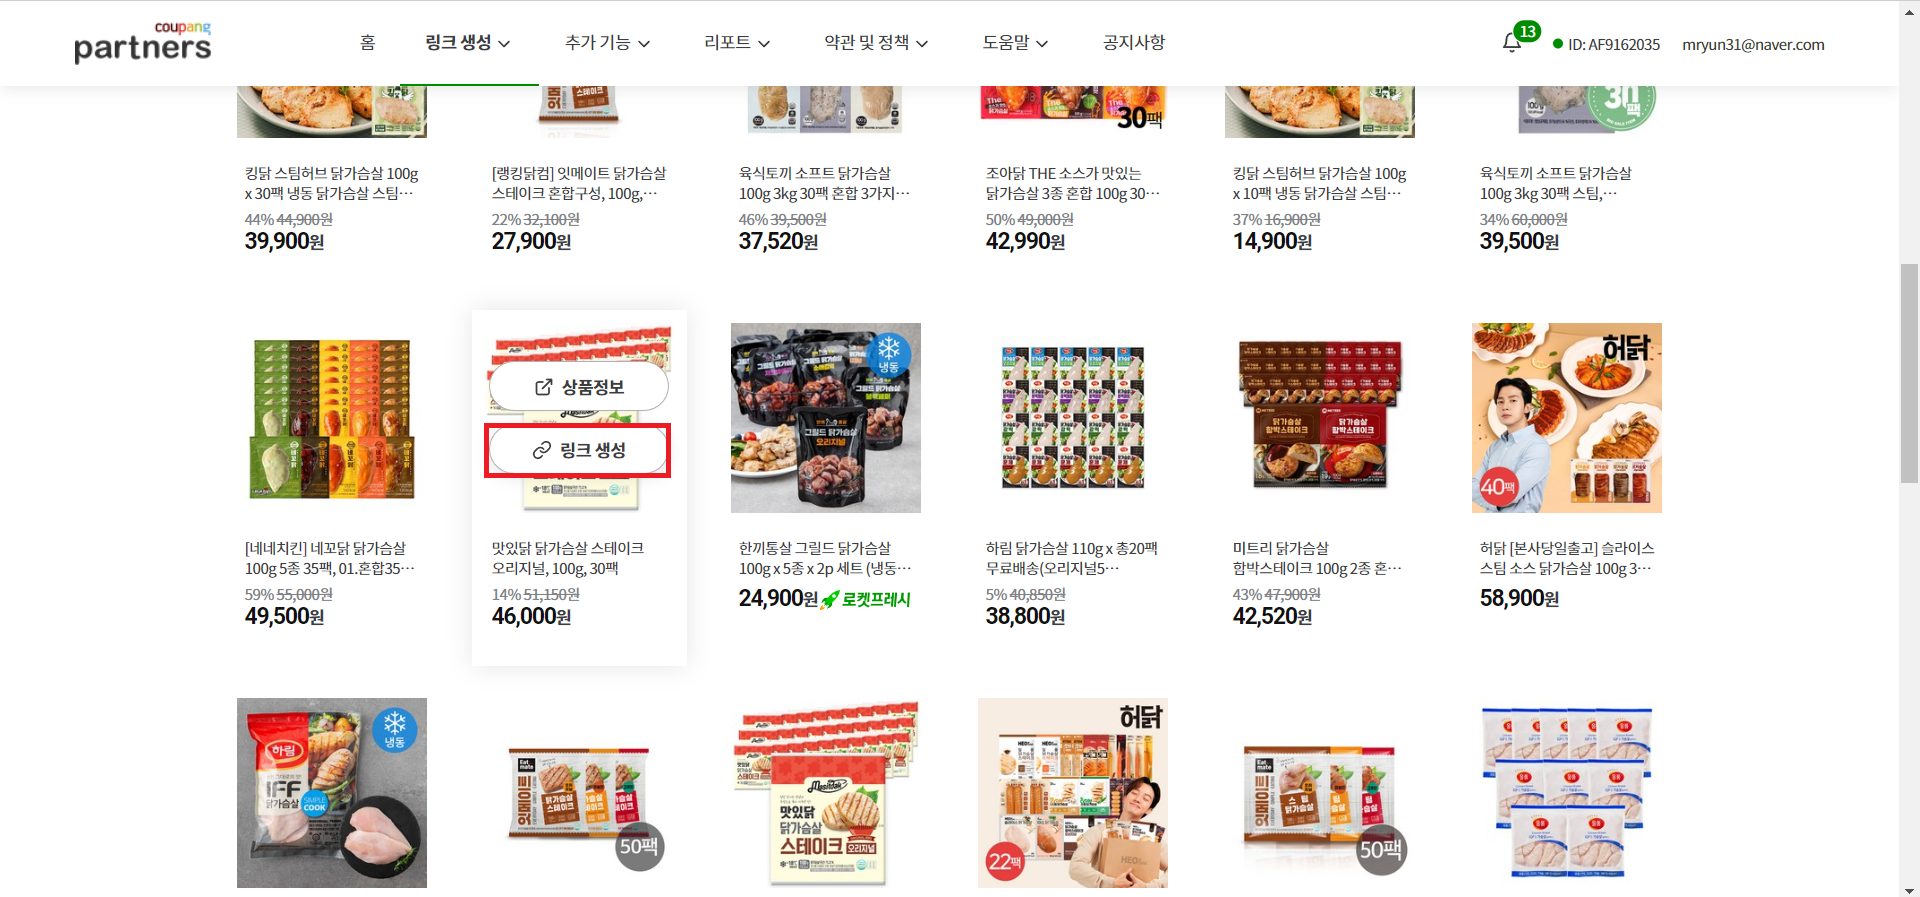The image size is (1920, 897).
Task: Click the Coupang Partners logo
Action: (142, 42)
